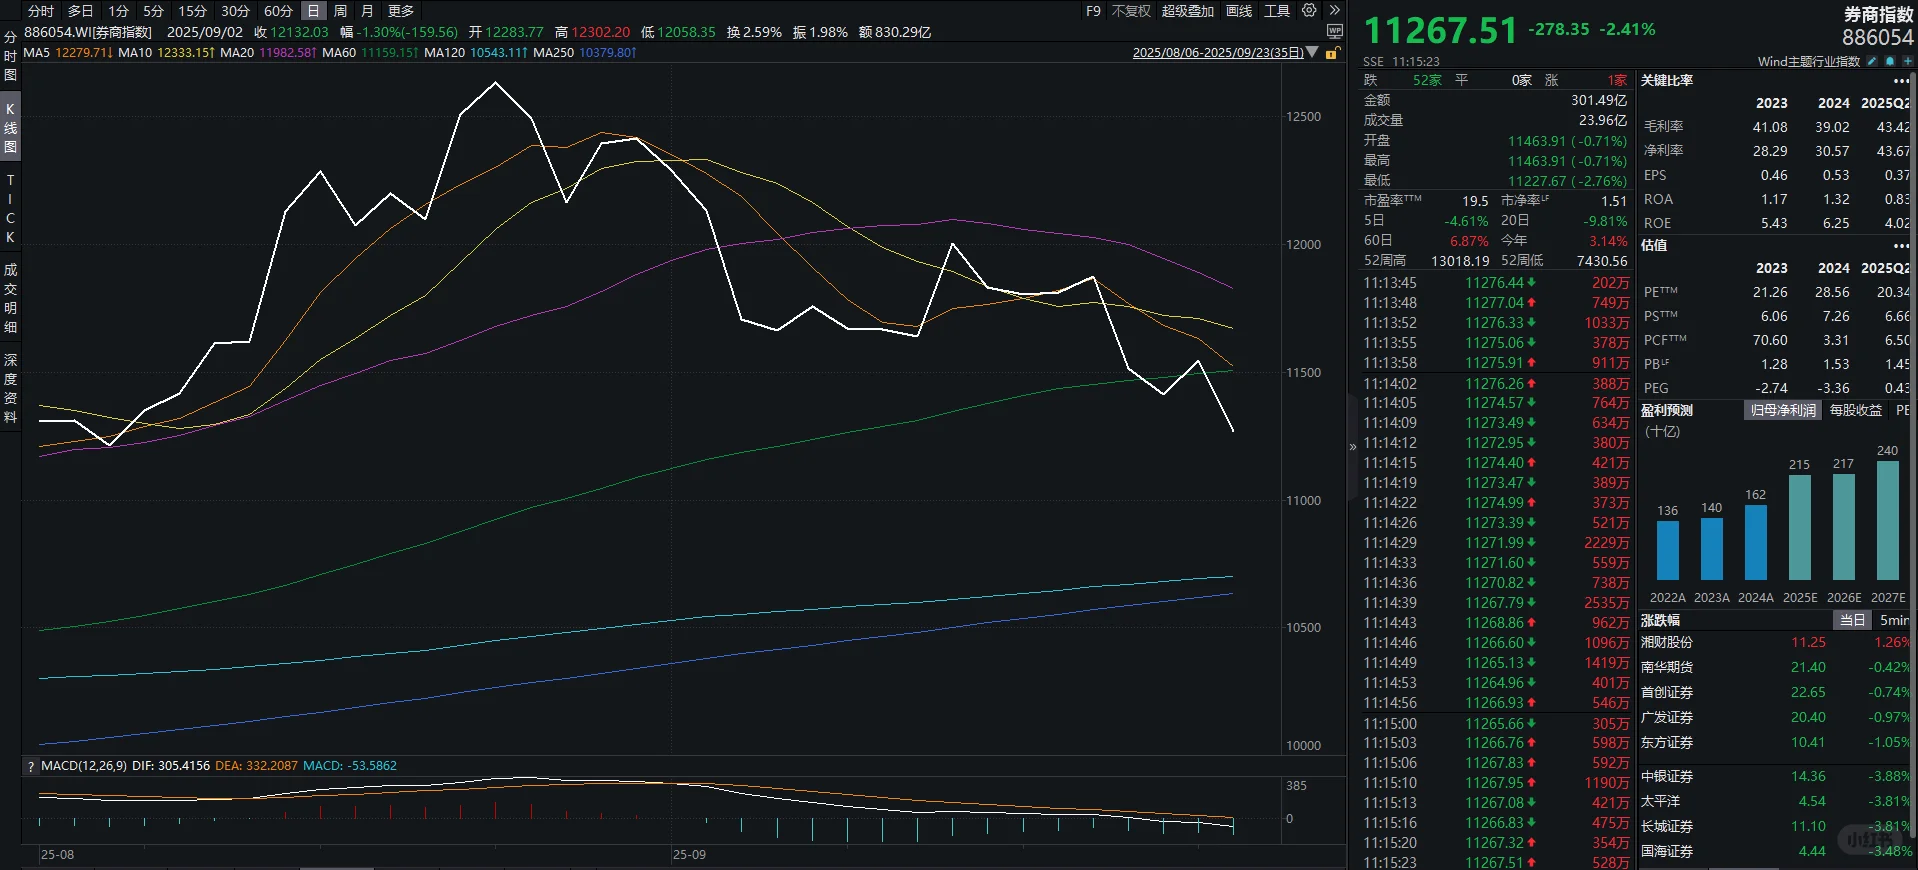
Task: Open 长城证券 stock row
Action: coord(1775,827)
